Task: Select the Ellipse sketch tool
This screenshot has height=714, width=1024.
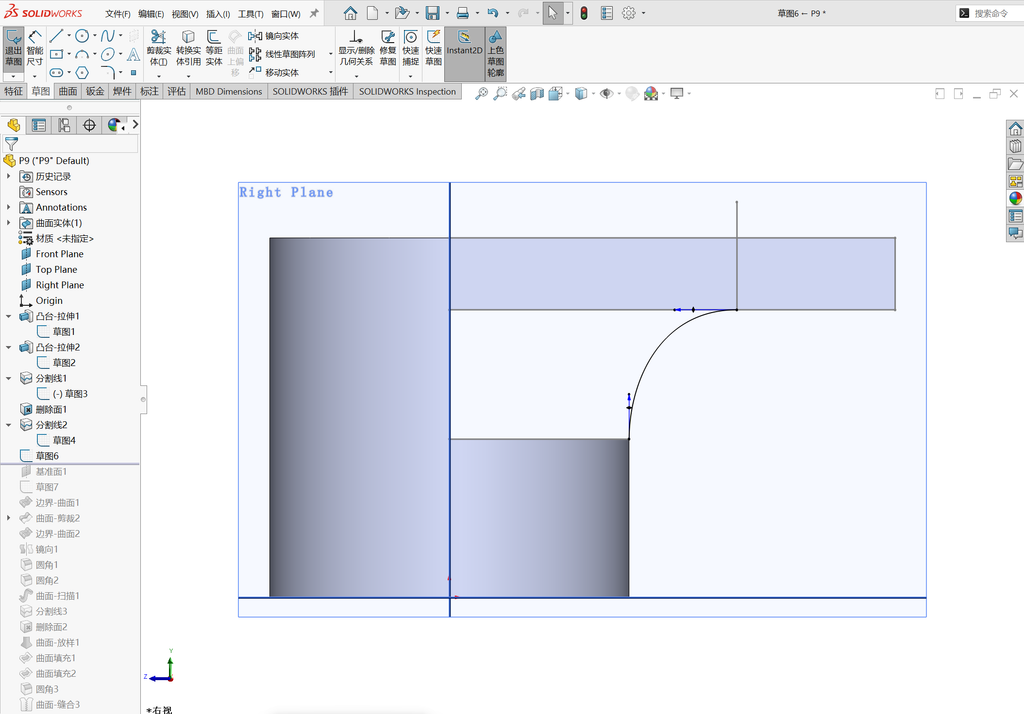Action: click(x=108, y=54)
